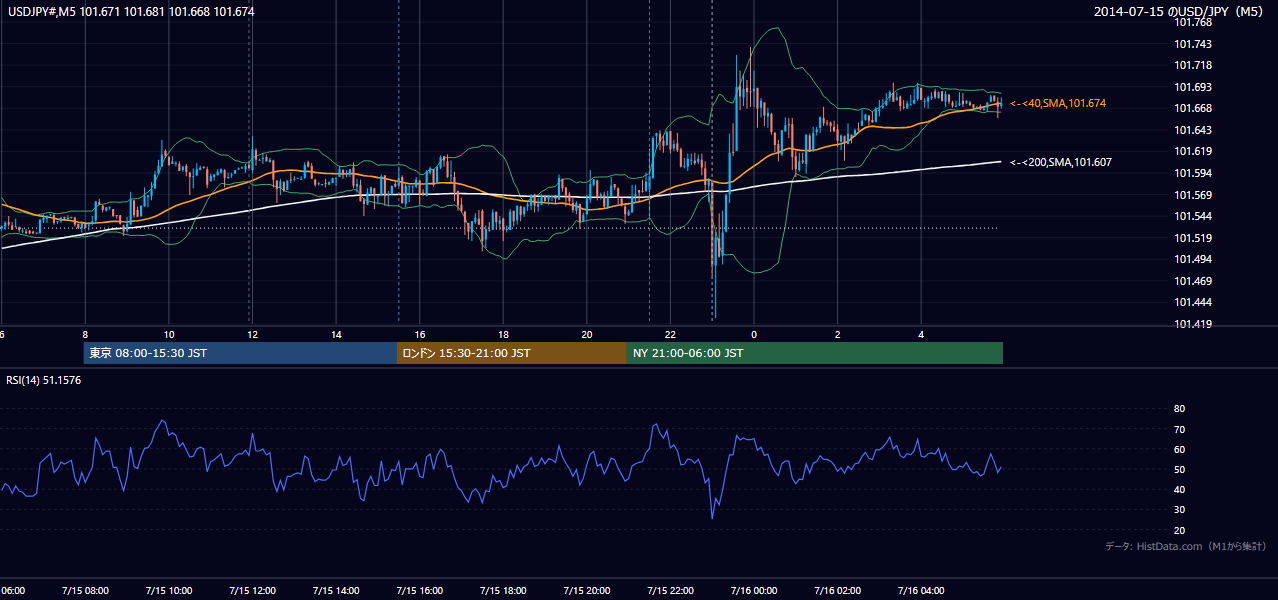
Task: Click price axis value 101.519
Action: [x=1192, y=238]
